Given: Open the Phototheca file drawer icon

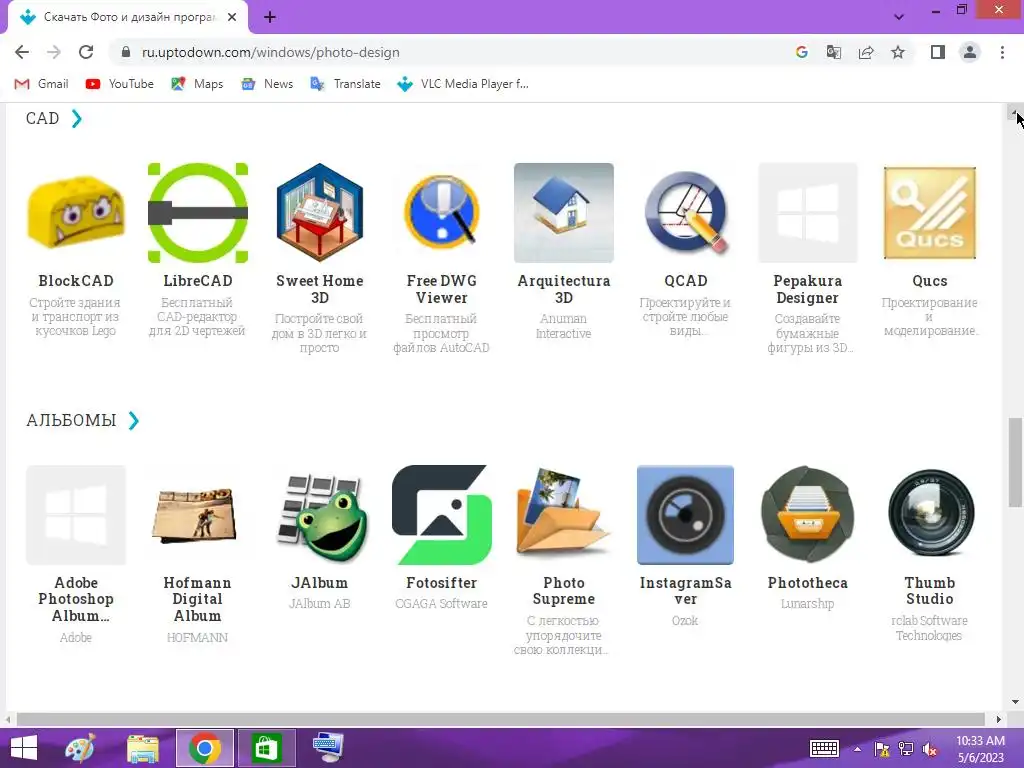Looking at the screenshot, I should point(808,515).
